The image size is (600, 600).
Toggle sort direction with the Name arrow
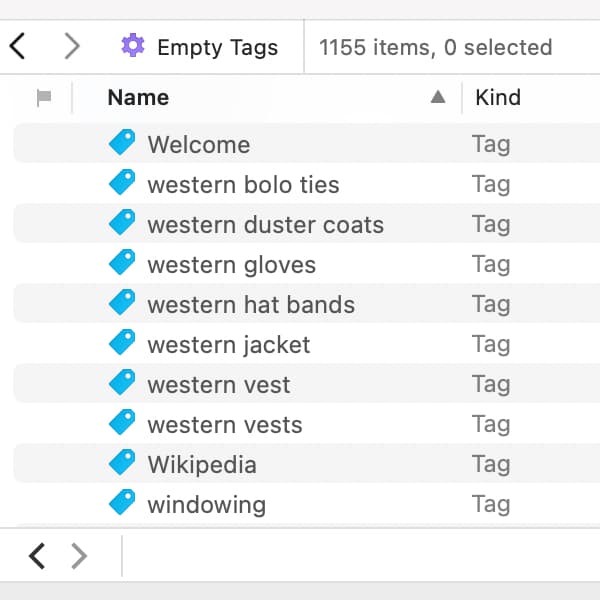pos(437,98)
